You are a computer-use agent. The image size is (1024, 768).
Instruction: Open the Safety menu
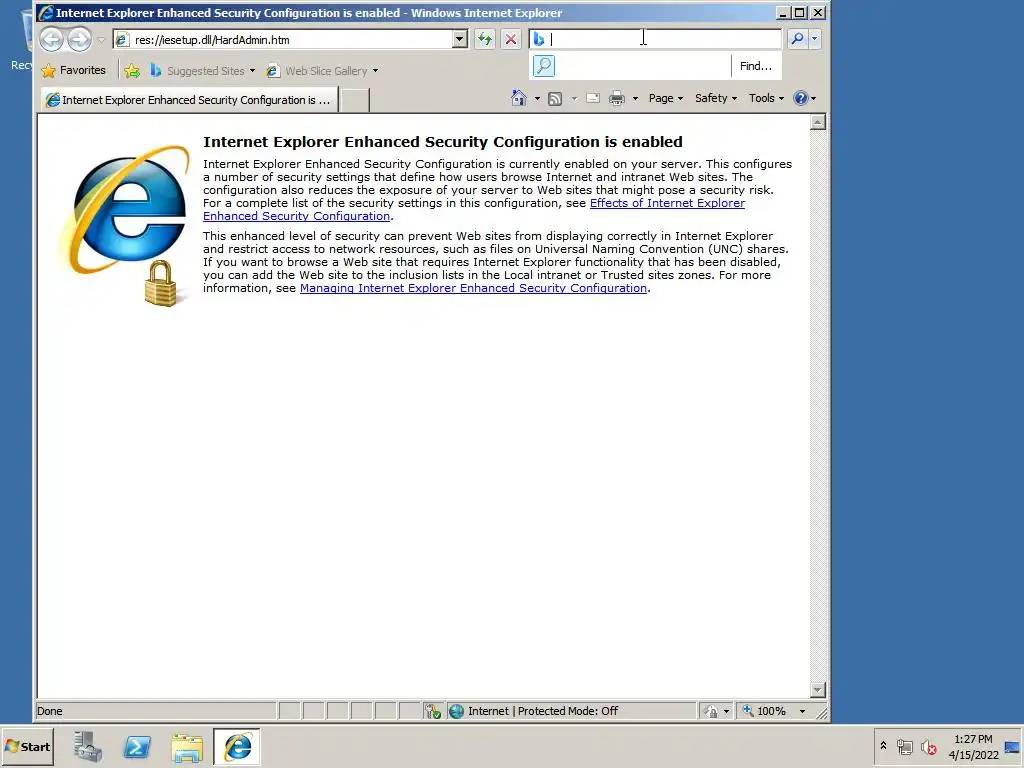[x=716, y=98]
